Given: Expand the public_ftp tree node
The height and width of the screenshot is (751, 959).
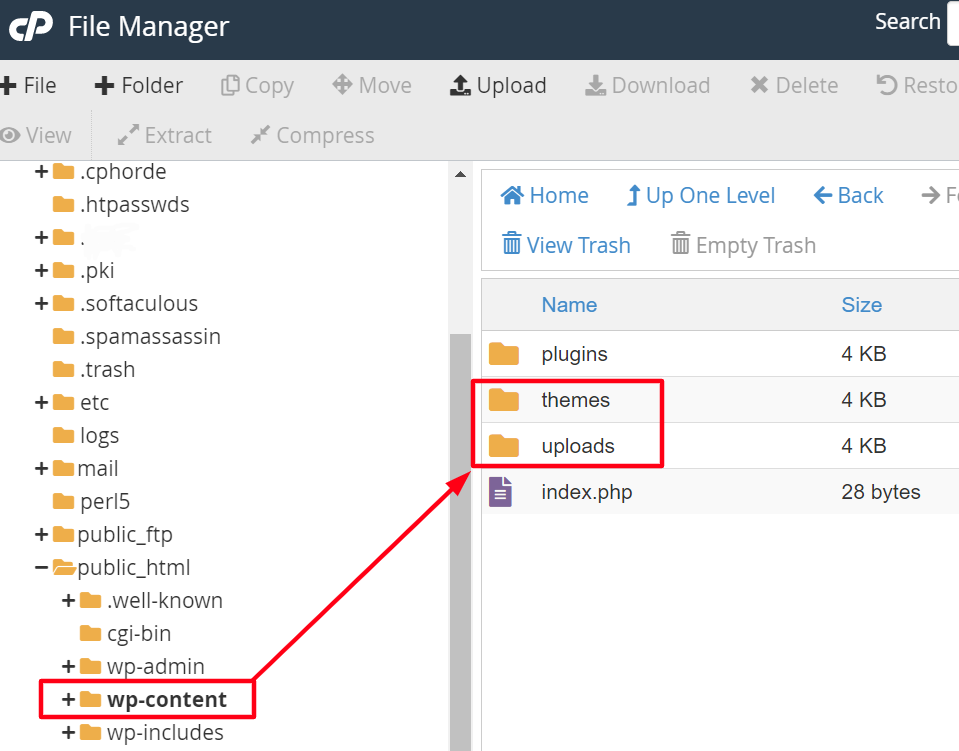Looking at the screenshot, I should pos(42,535).
